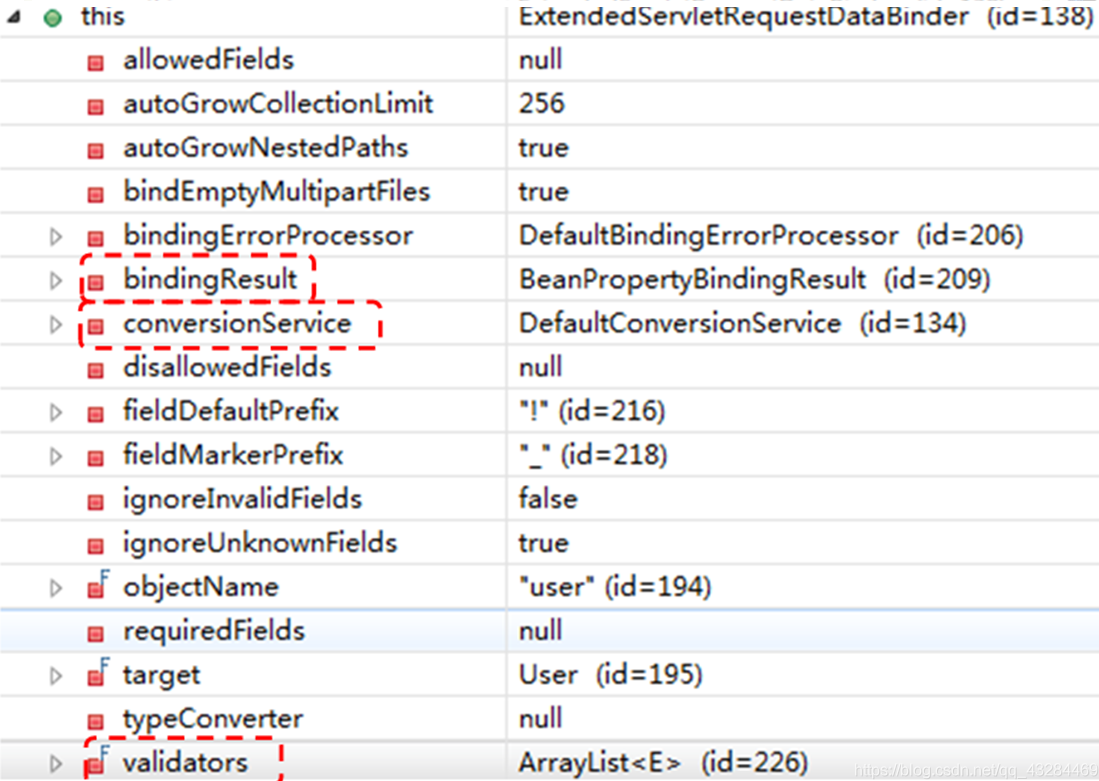
Task: Expand the conversionService node
Action: (56, 325)
